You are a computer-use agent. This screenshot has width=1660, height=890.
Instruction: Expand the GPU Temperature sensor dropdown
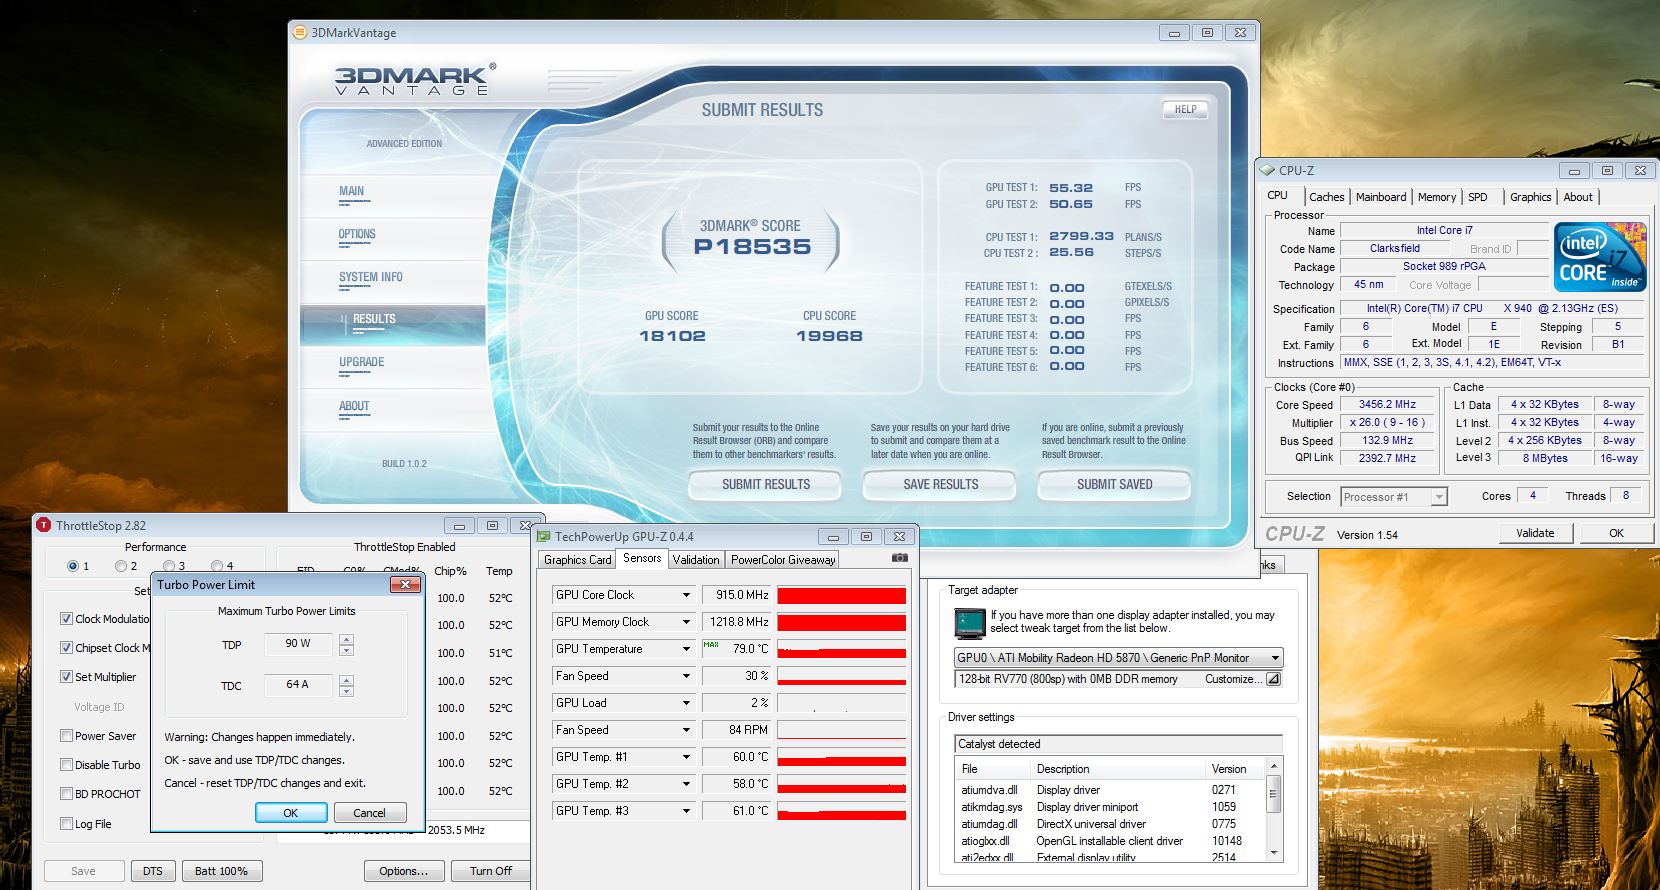[x=686, y=649]
